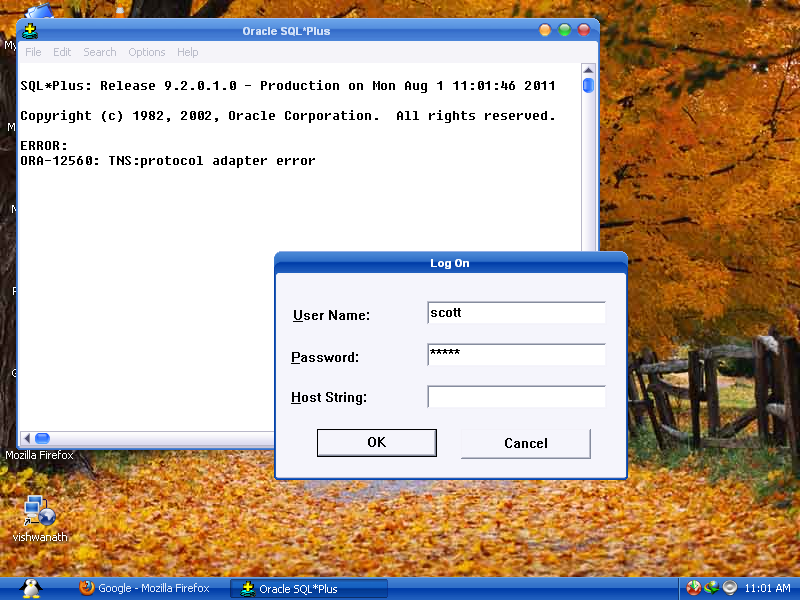
Task: Open the penguin start menu icon
Action: point(31,588)
